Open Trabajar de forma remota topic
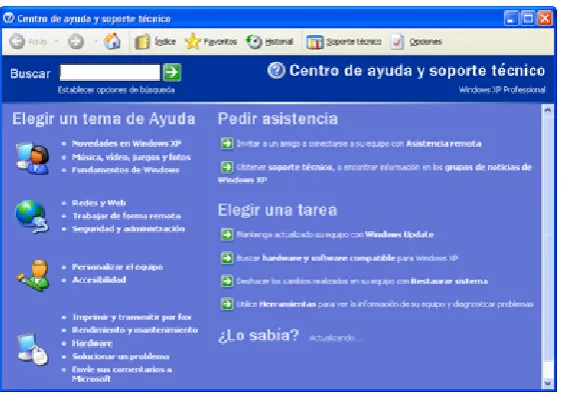 tap(126, 216)
